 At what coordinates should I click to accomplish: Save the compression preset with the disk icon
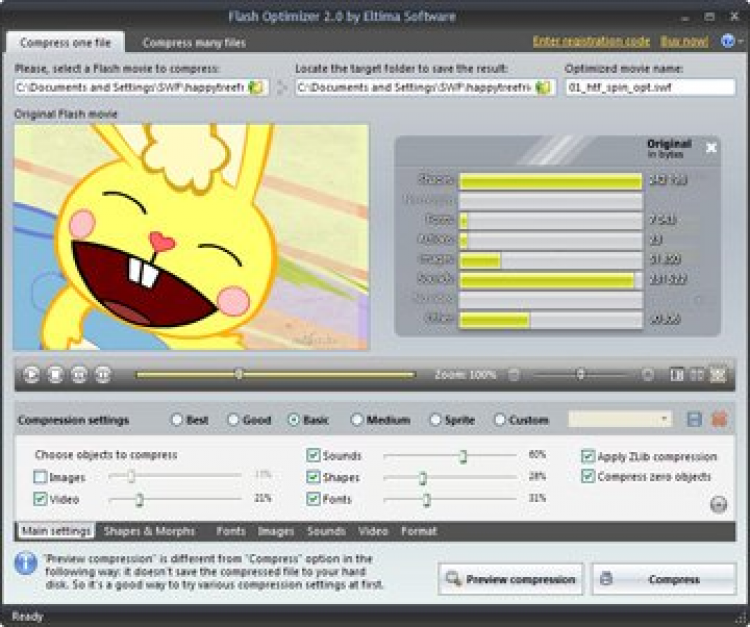695,420
